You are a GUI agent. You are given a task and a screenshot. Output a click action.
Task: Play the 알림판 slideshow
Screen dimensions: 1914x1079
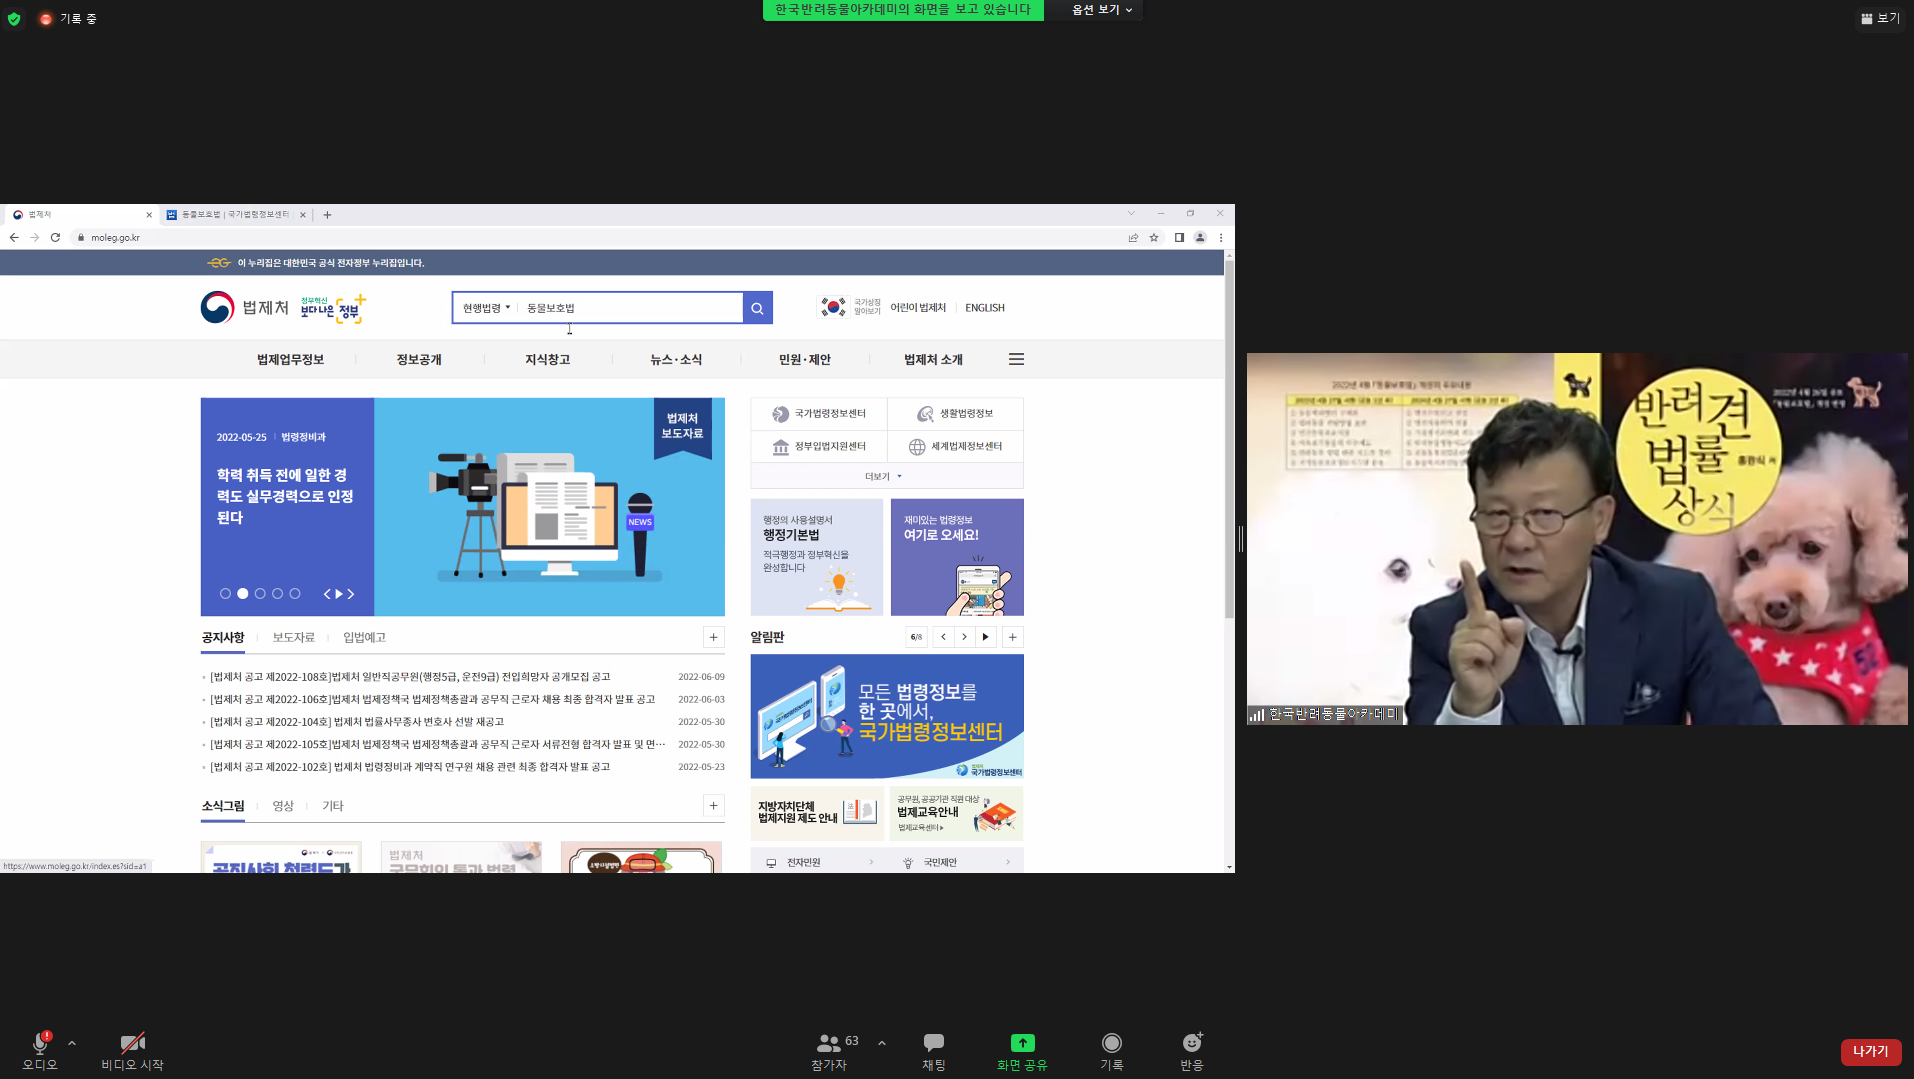[986, 637]
